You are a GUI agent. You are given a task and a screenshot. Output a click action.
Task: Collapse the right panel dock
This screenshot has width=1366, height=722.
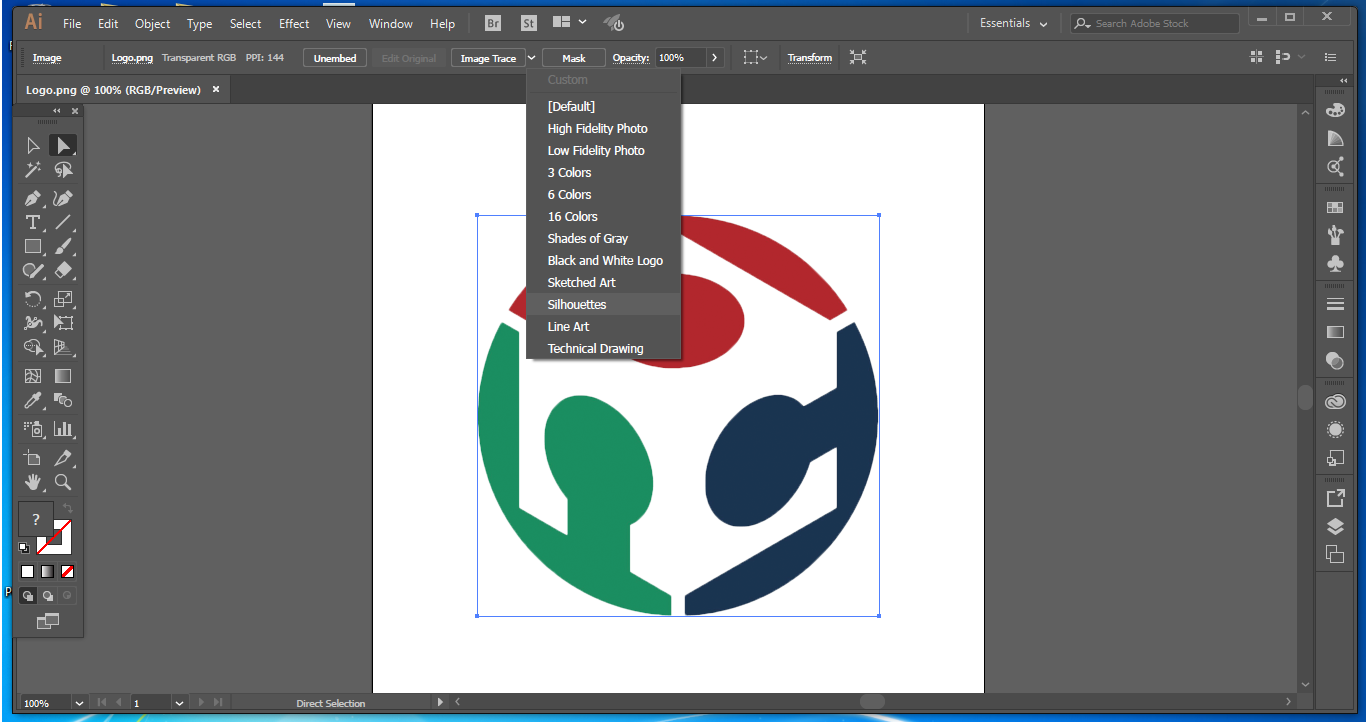click(x=1345, y=81)
